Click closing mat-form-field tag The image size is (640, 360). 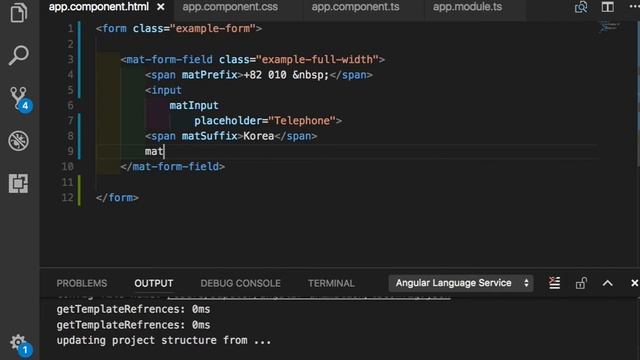pyautogui.click(x=173, y=167)
